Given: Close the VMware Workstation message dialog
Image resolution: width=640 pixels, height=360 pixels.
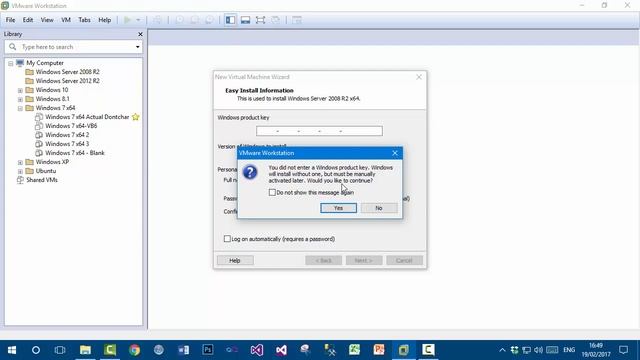Looking at the screenshot, I should [395, 153].
